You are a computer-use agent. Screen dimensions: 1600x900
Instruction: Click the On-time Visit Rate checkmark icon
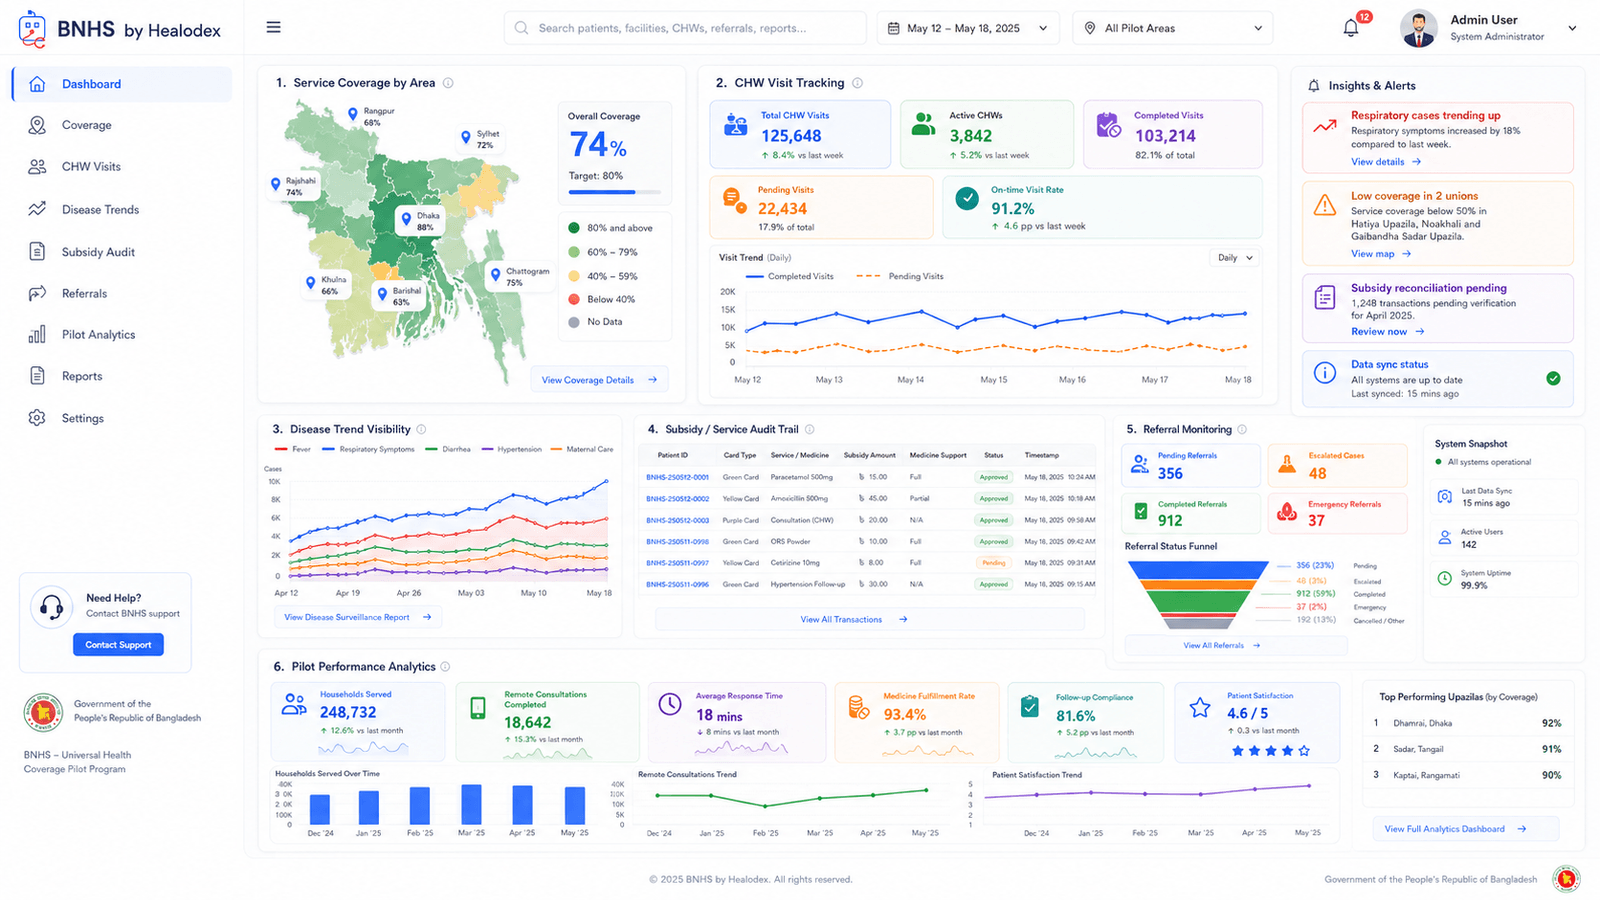click(967, 198)
